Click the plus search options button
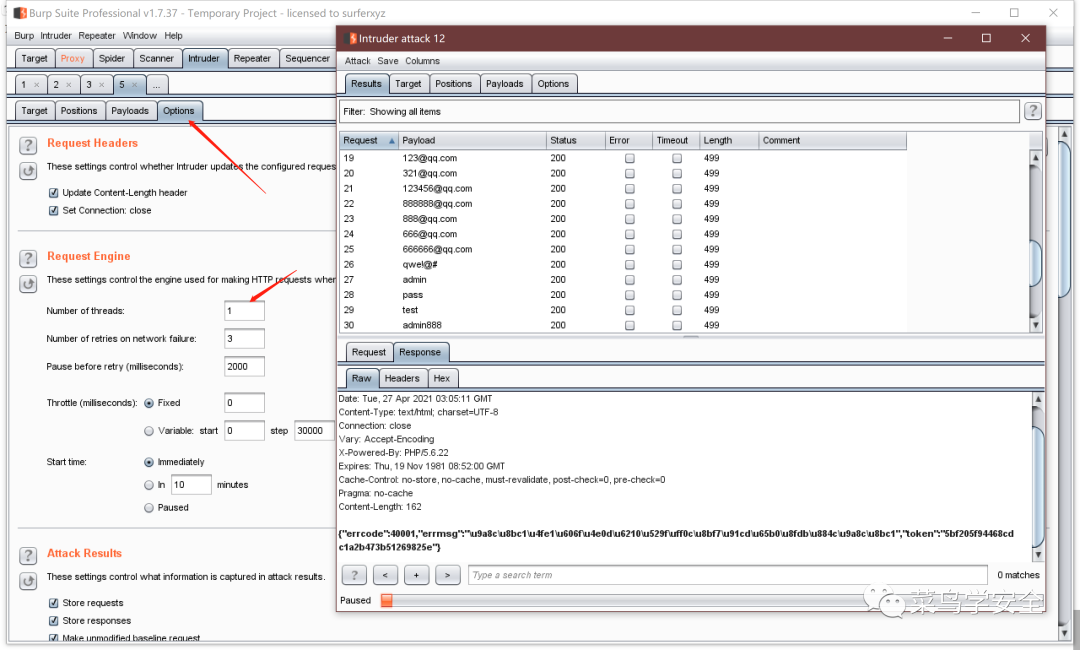This screenshot has height=650, width=1080. point(416,575)
